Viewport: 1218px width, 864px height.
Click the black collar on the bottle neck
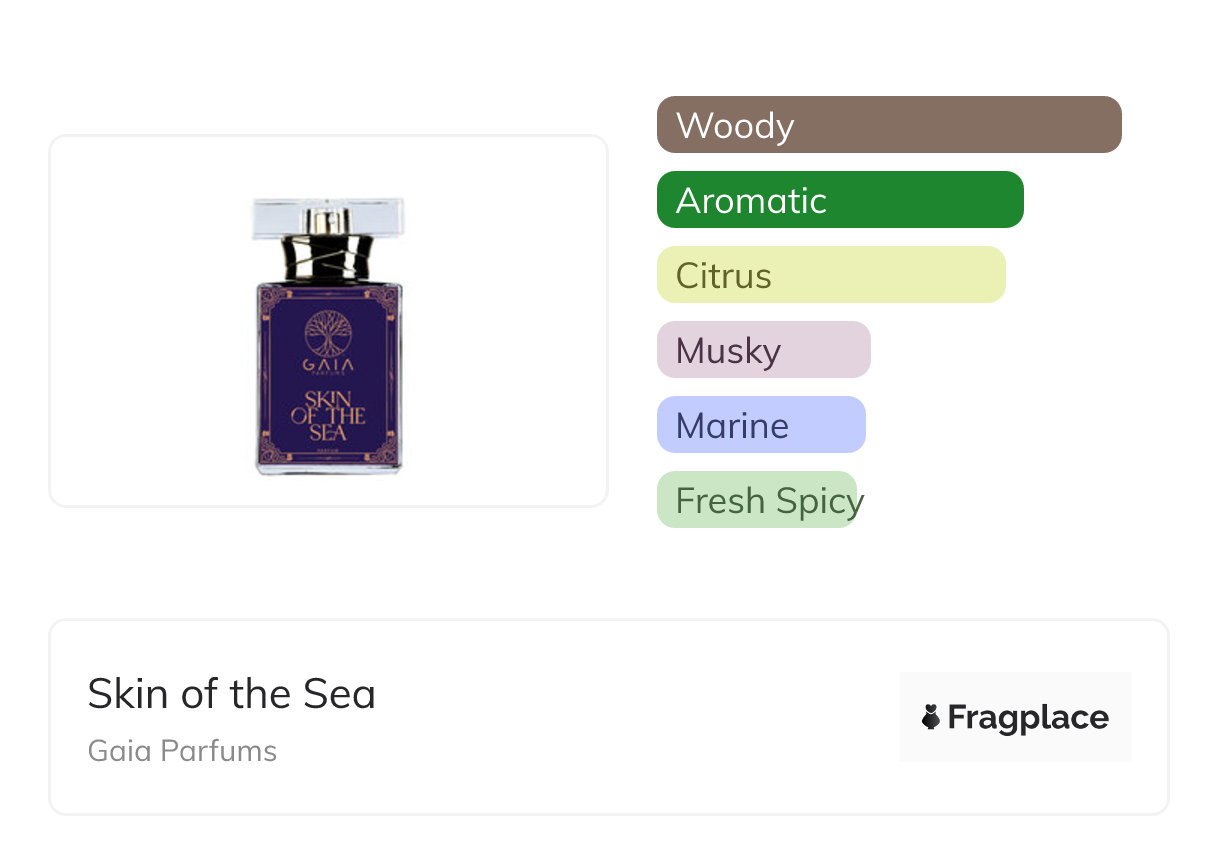point(328,258)
